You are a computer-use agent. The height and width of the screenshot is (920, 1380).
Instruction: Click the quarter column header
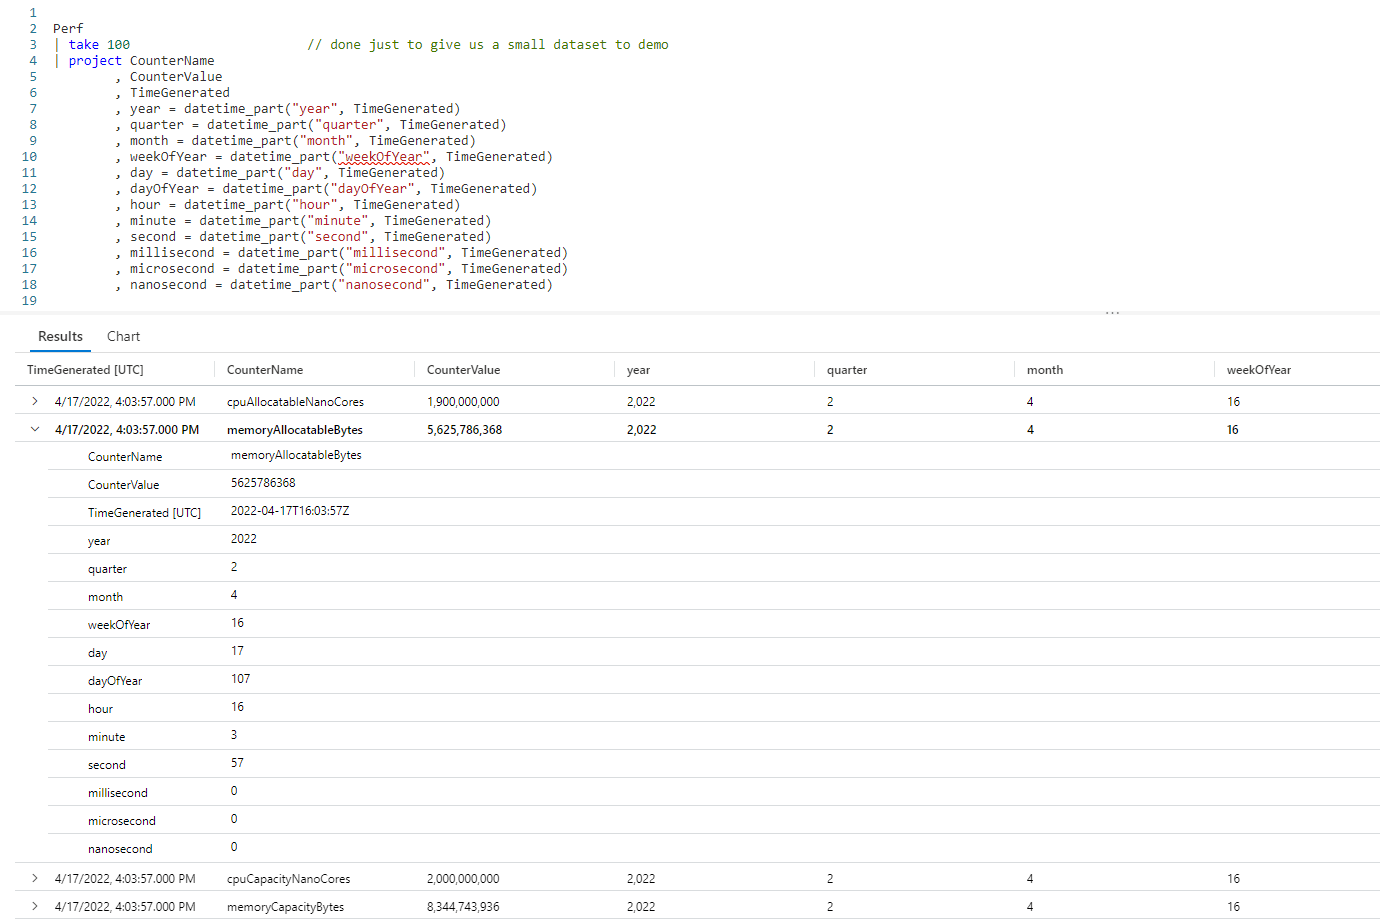tap(847, 369)
